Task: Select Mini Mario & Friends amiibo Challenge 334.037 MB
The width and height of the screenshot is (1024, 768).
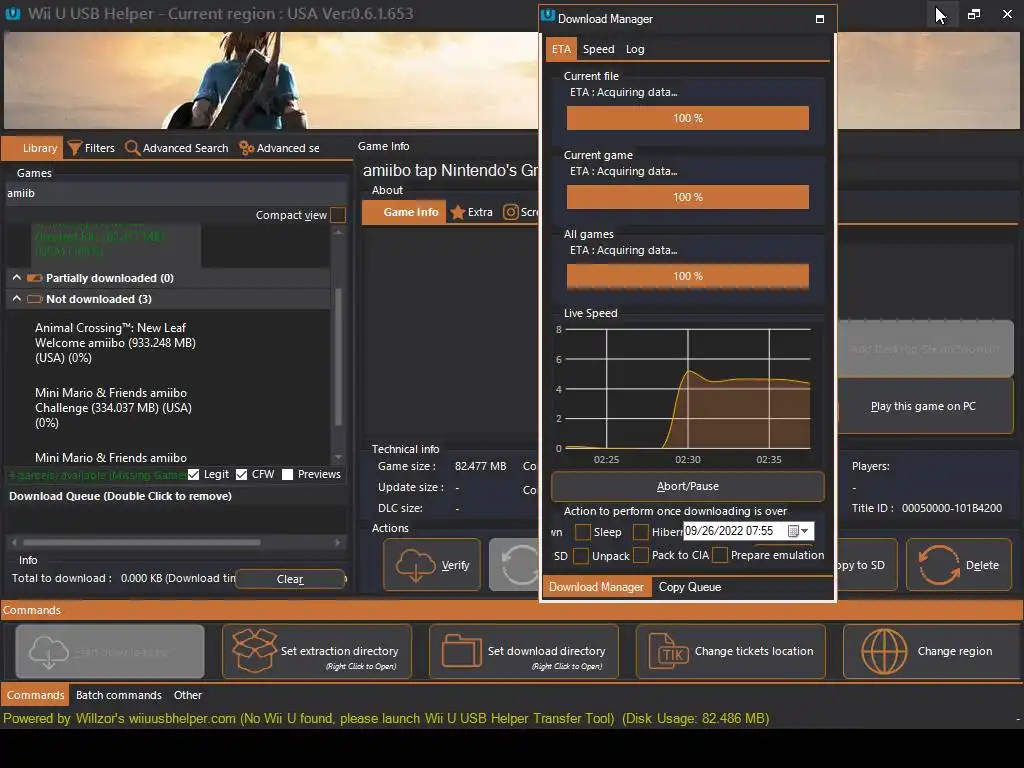Action: pos(114,408)
